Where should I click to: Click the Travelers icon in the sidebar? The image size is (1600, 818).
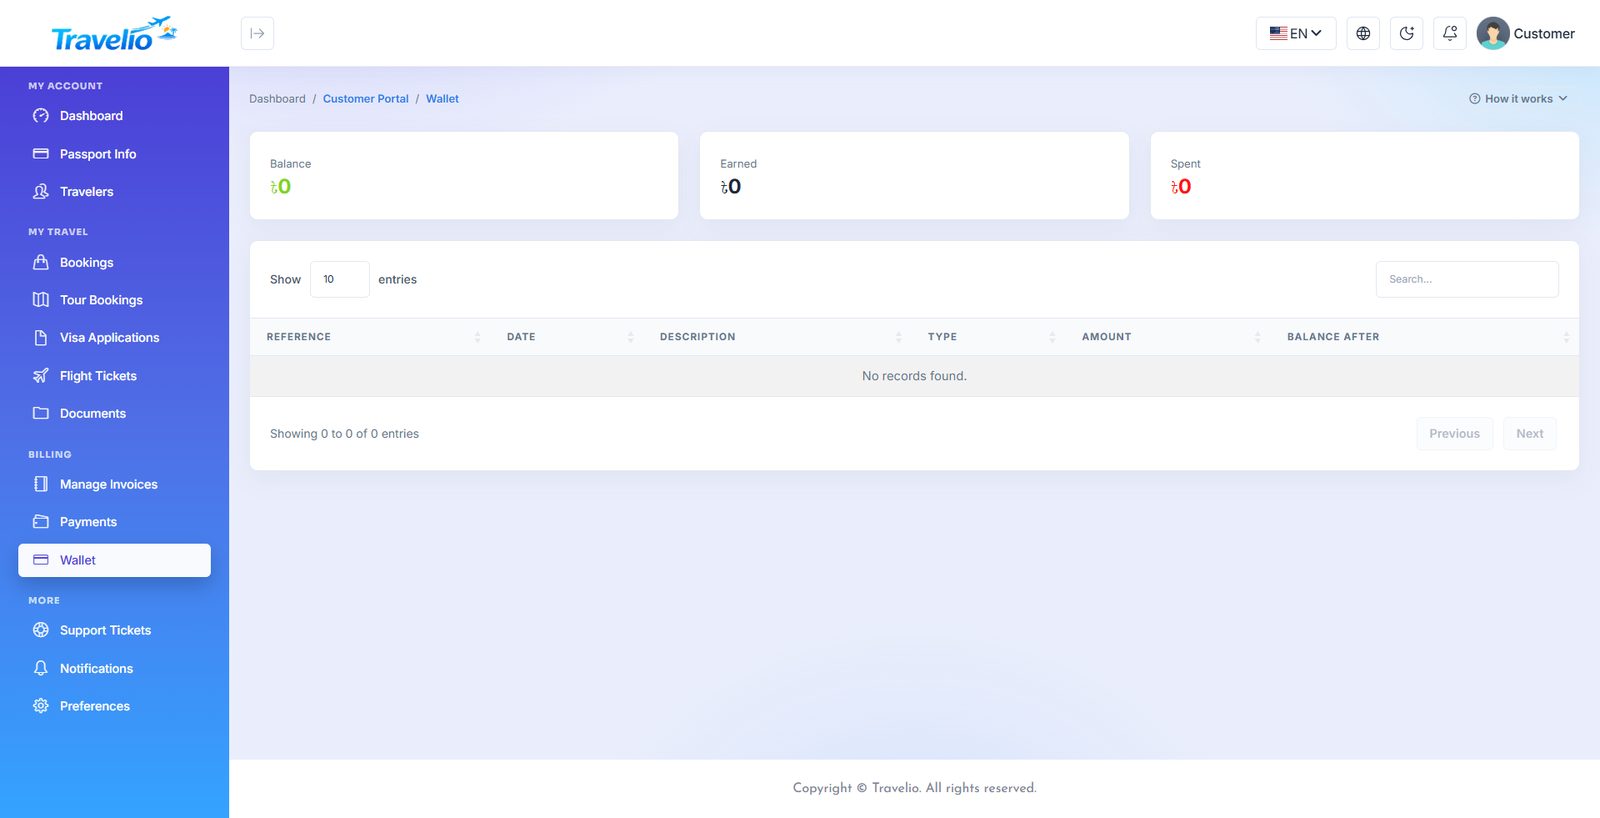coord(41,191)
